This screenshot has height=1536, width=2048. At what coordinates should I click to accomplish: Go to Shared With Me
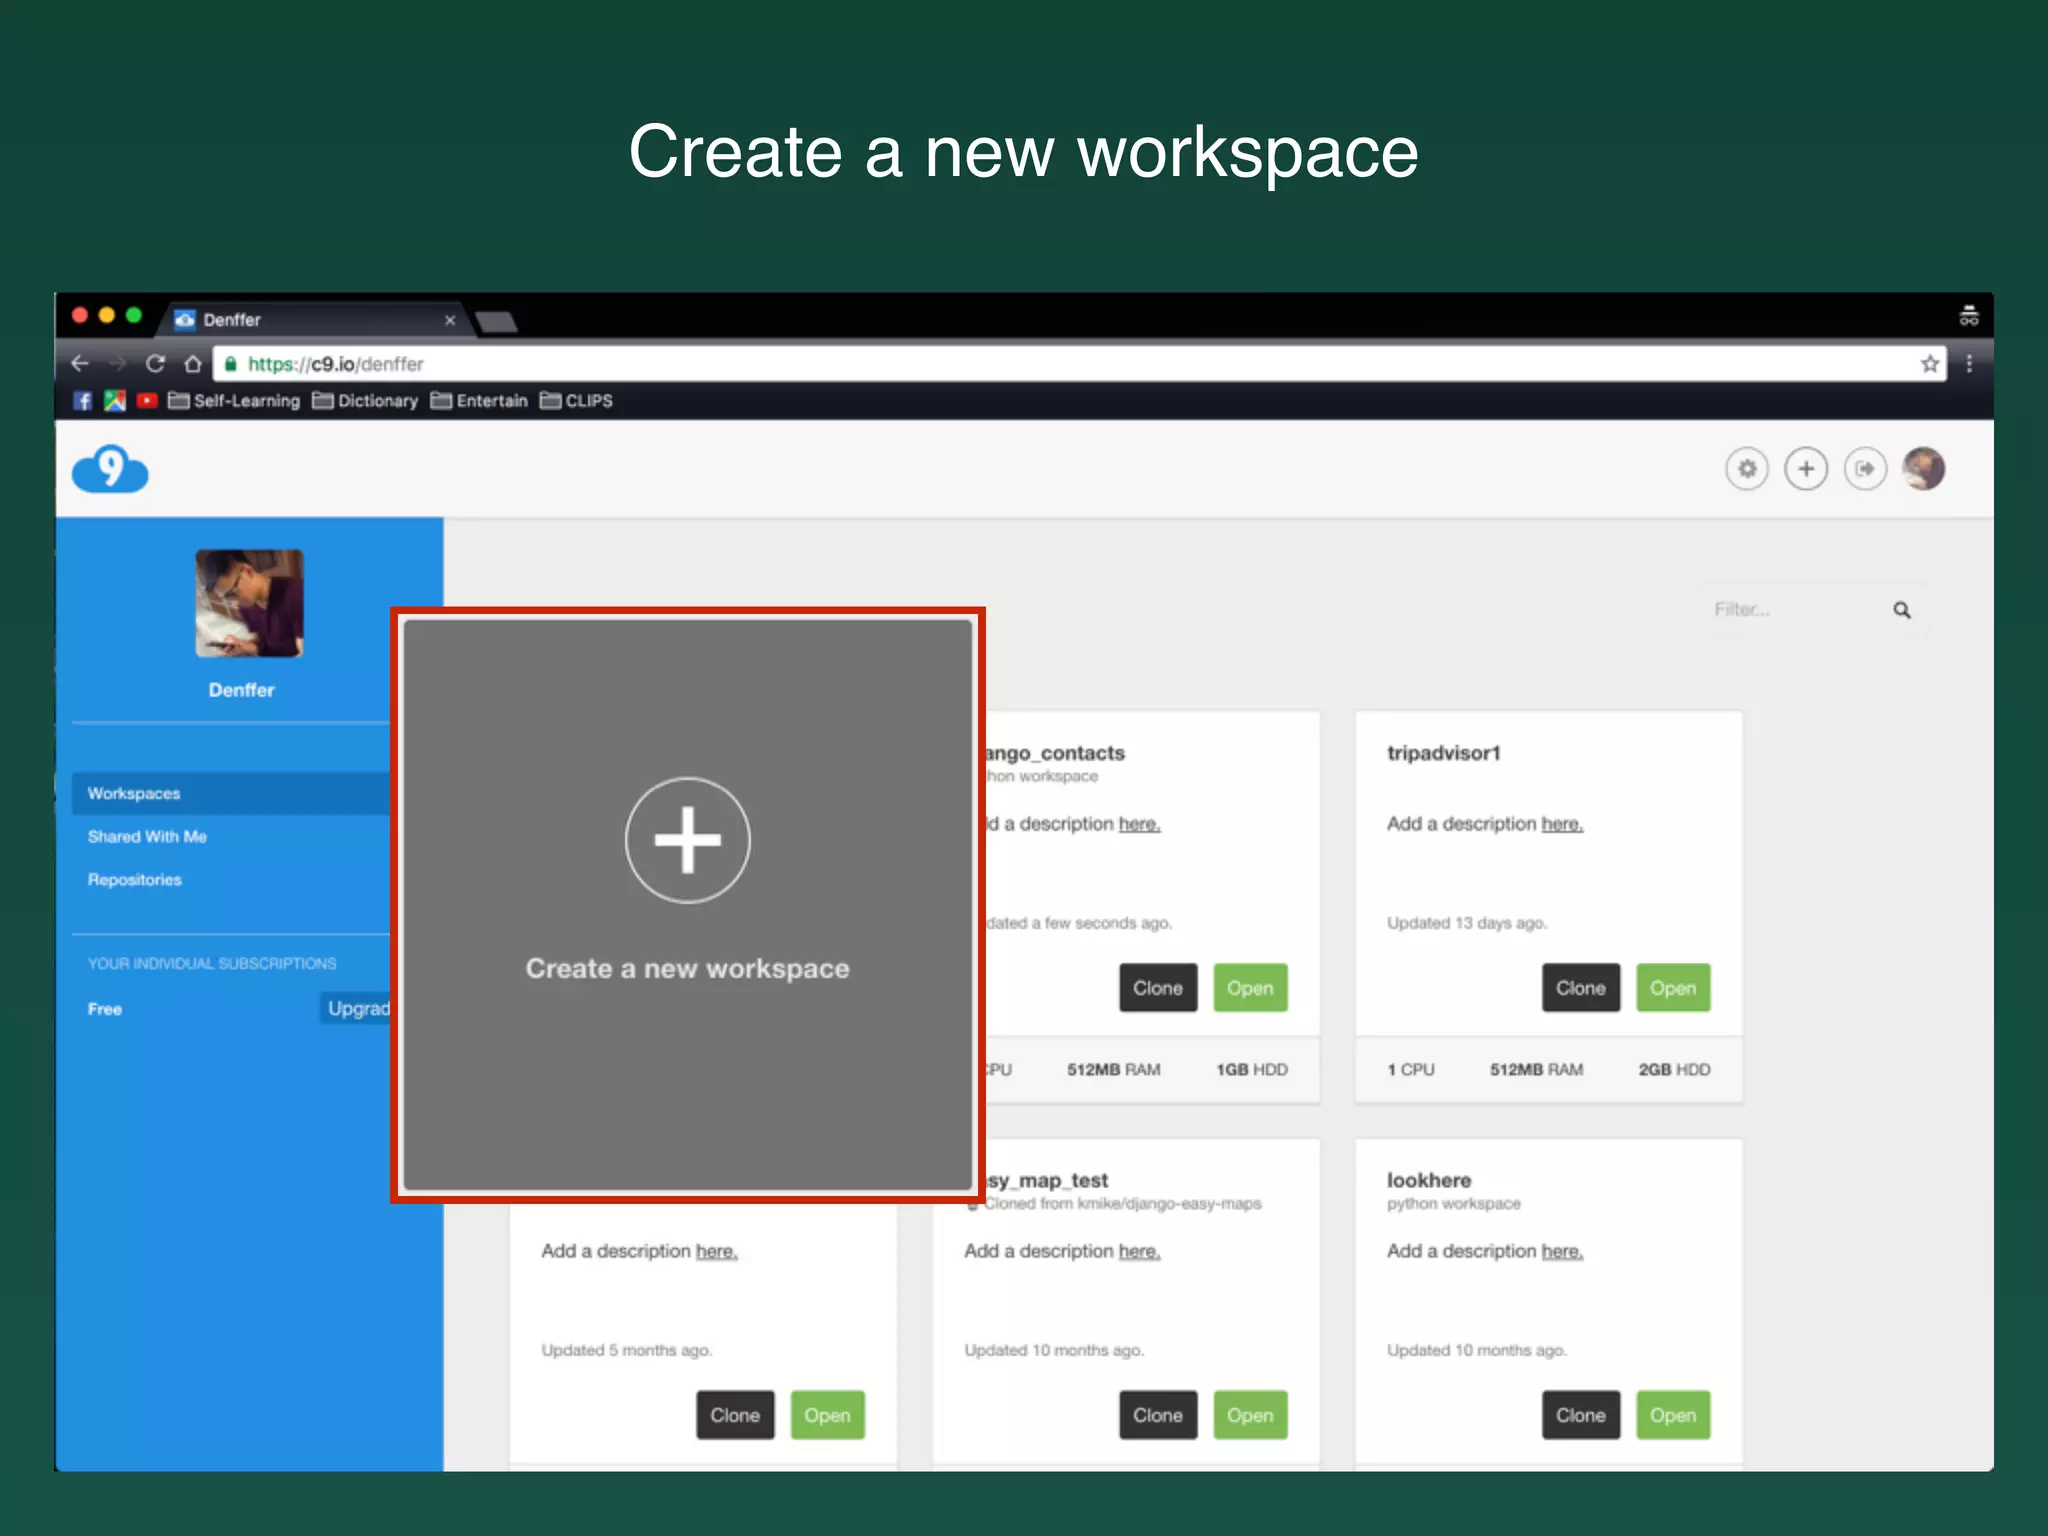coord(147,836)
